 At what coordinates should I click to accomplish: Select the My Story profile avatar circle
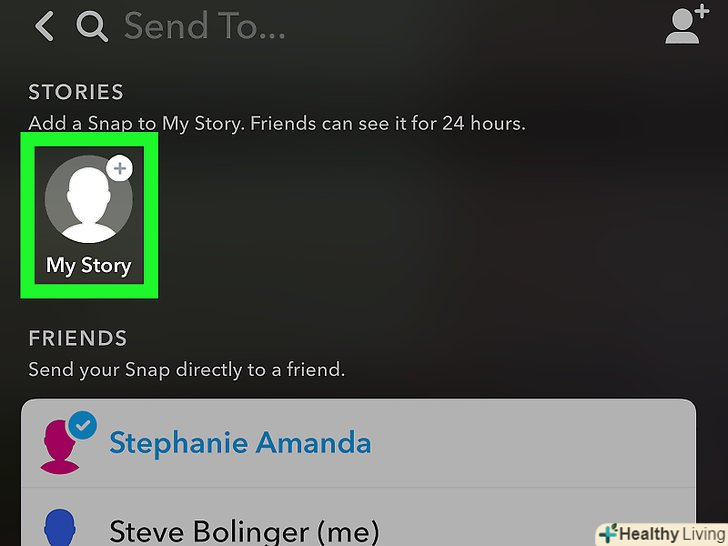pyautogui.click(x=89, y=199)
